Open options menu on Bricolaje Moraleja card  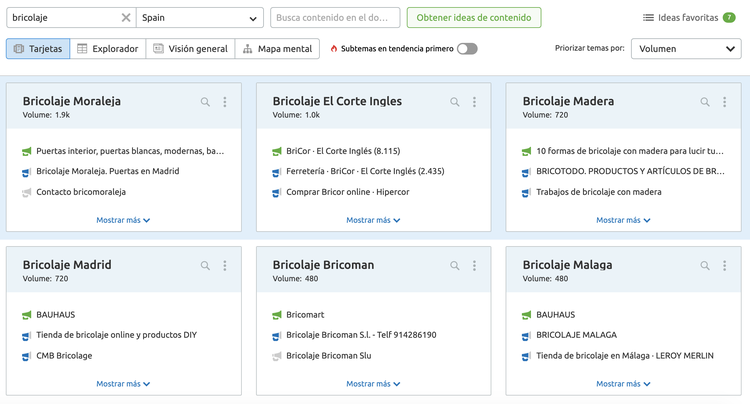(225, 102)
